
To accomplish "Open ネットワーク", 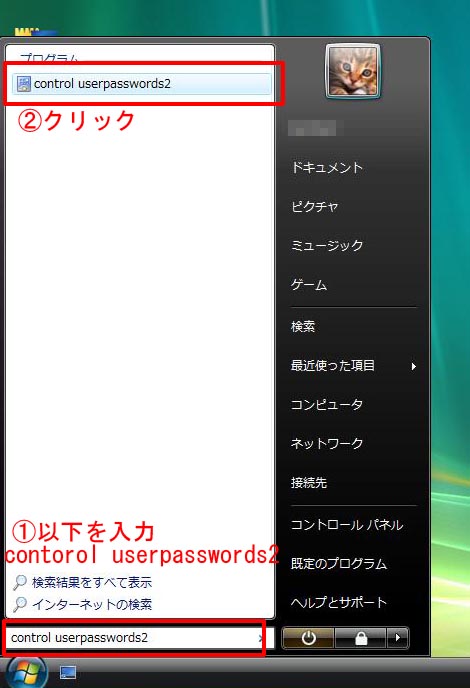I will tap(327, 444).
